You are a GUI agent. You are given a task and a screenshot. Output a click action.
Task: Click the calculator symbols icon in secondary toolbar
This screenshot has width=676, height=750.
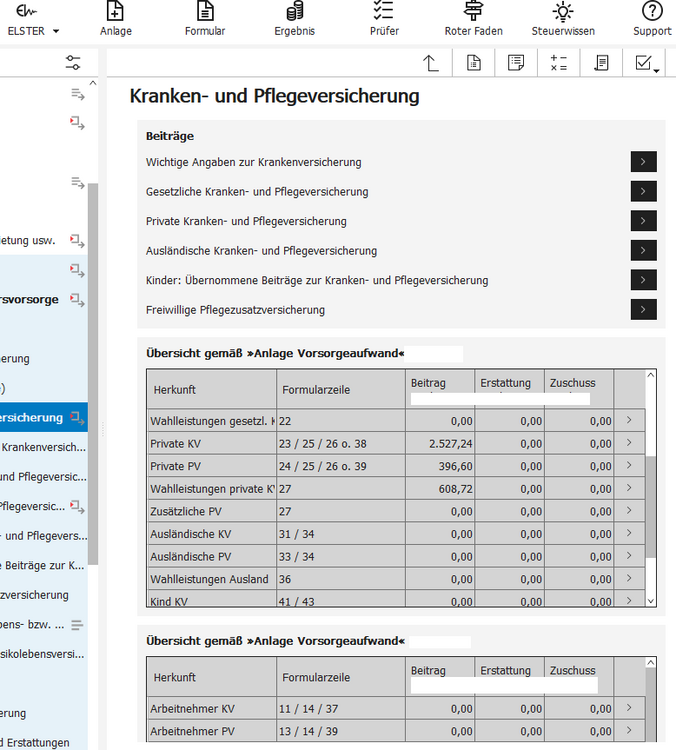click(558, 63)
